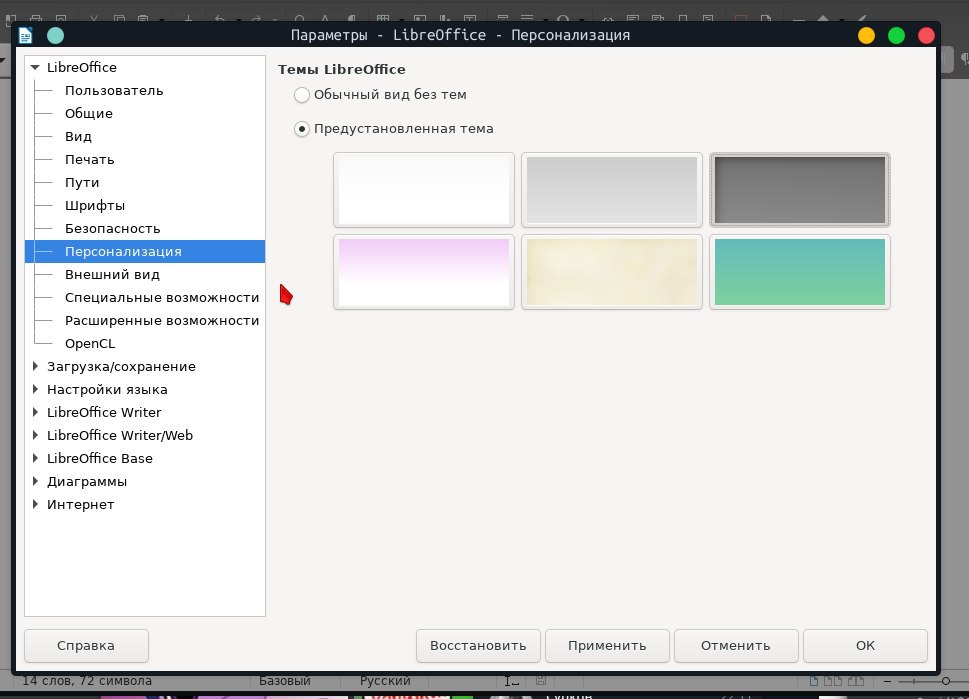Click '14 слов, 72 символа' in Writer status bar
The width and height of the screenshot is (969, 699).
[87, 681]
